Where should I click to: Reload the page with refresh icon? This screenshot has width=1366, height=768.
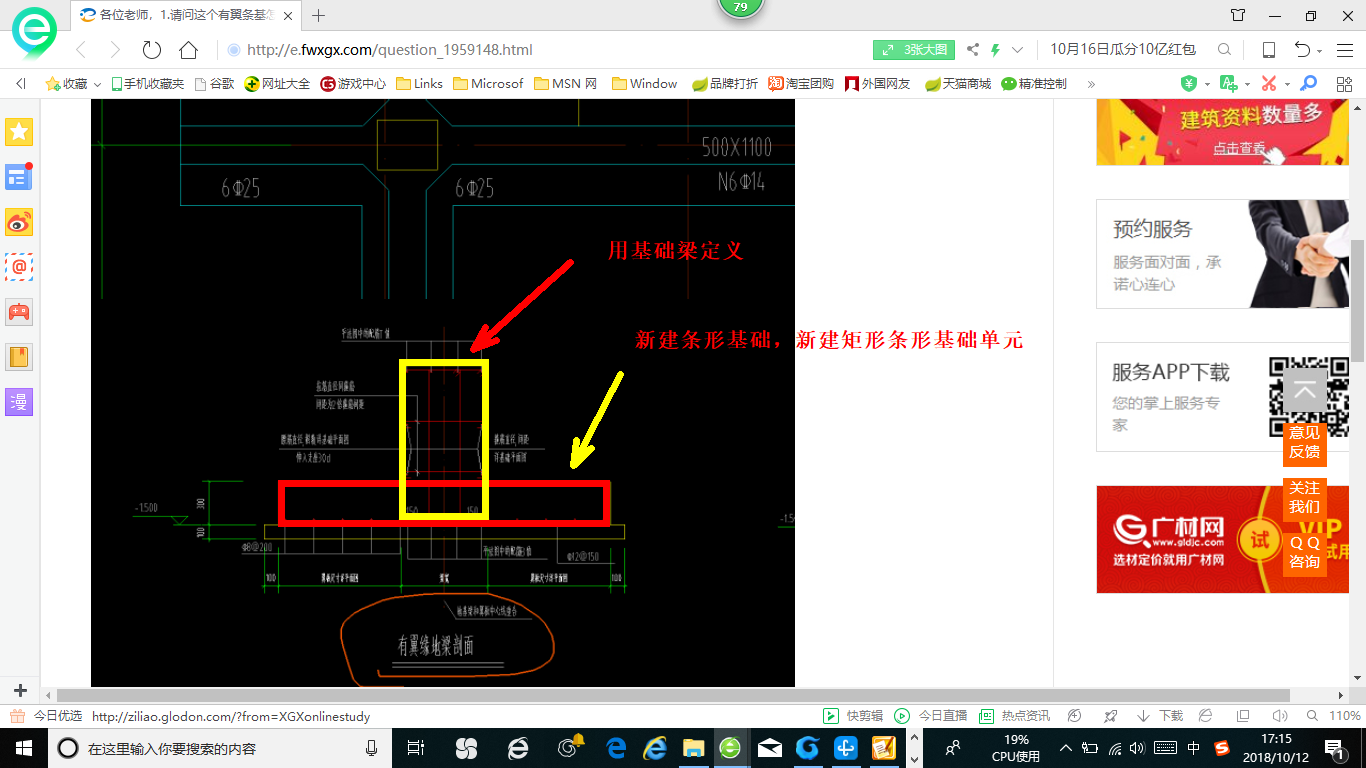(x=152, y=50)
